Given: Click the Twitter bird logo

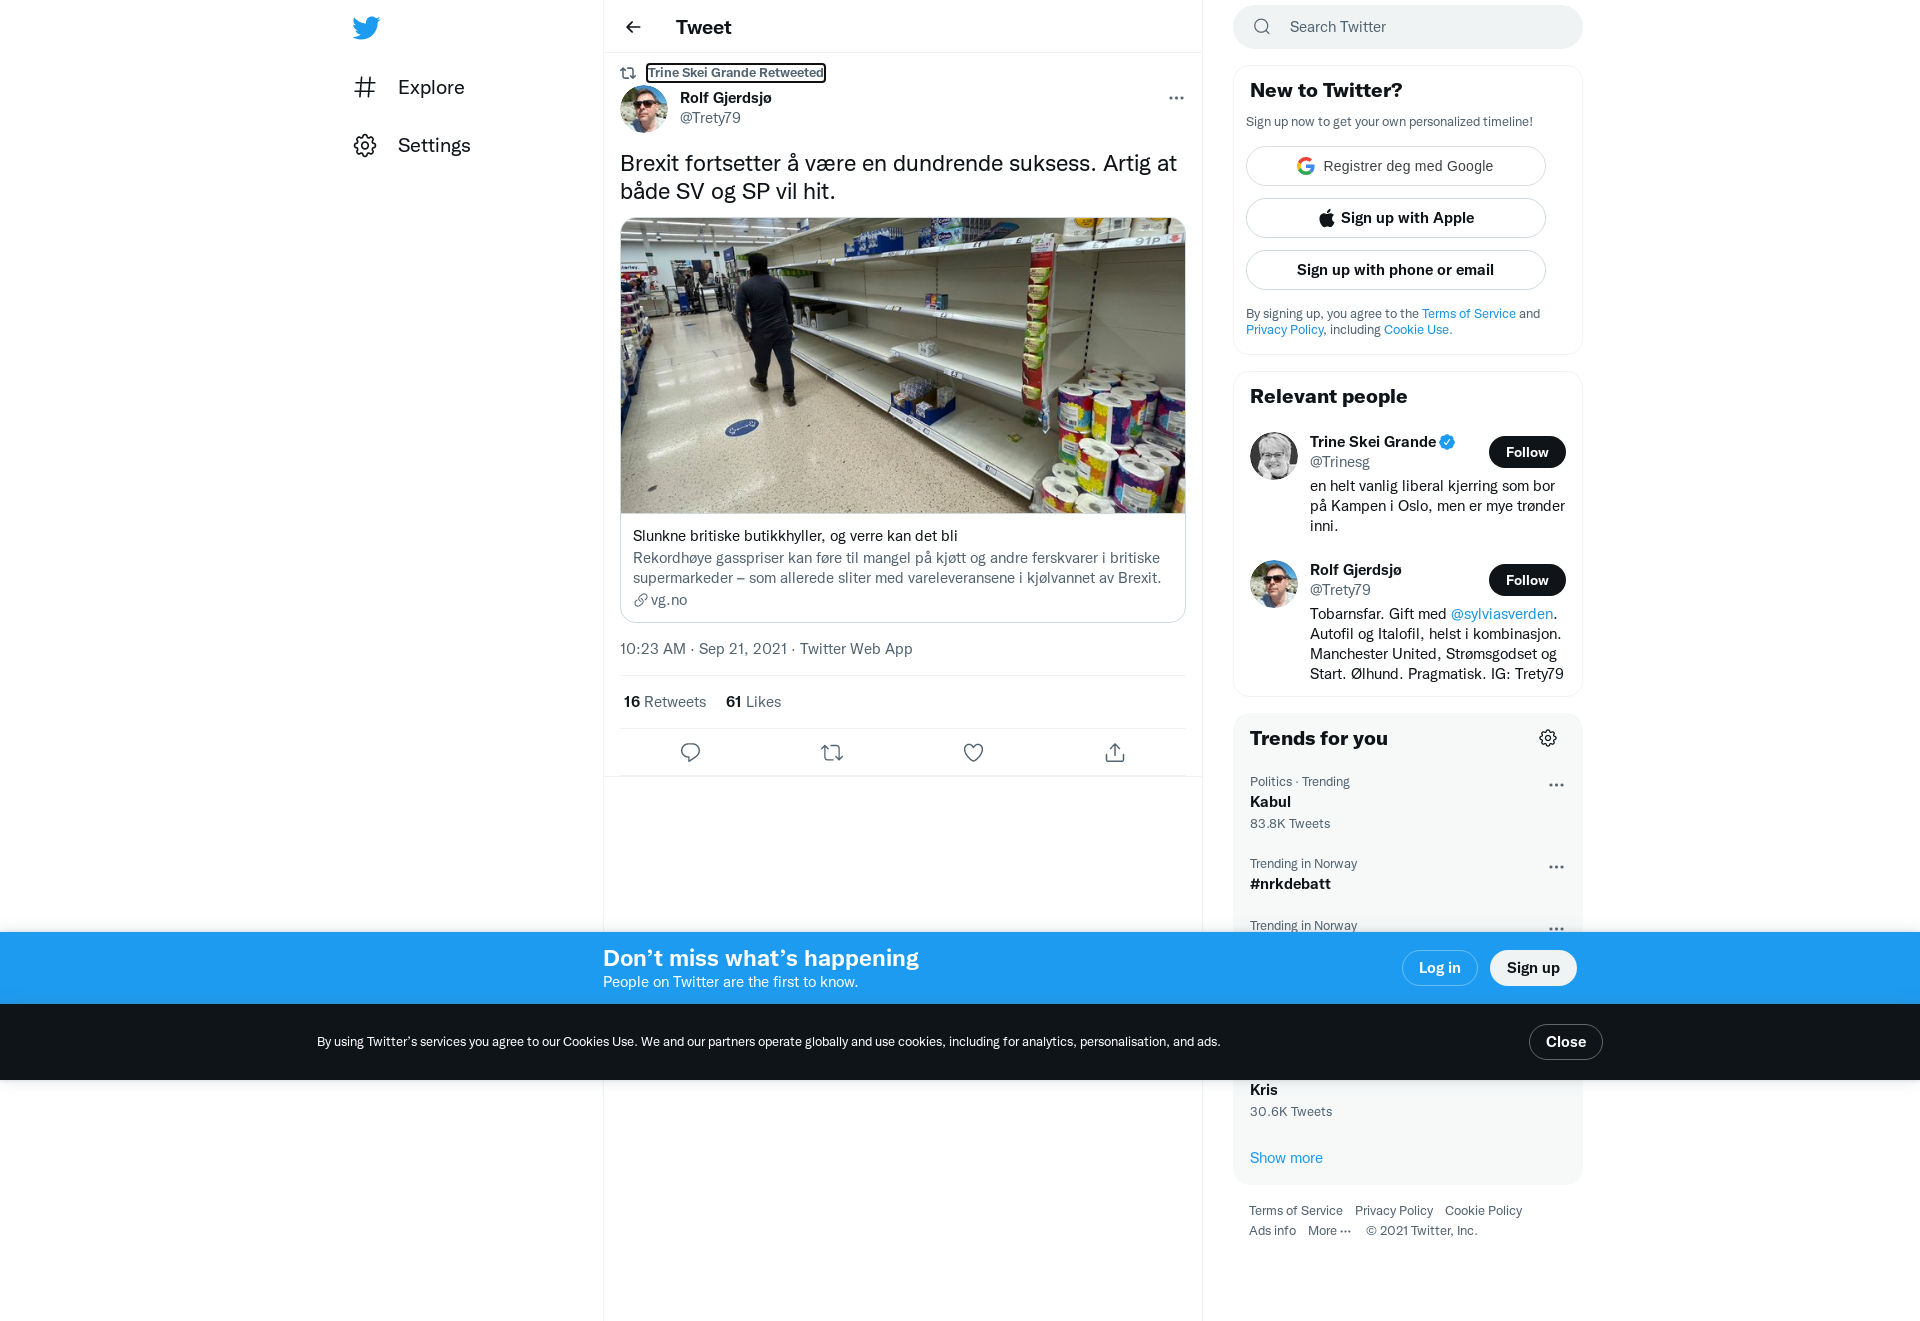Looking at the screenshot, I should pos(366,28).
